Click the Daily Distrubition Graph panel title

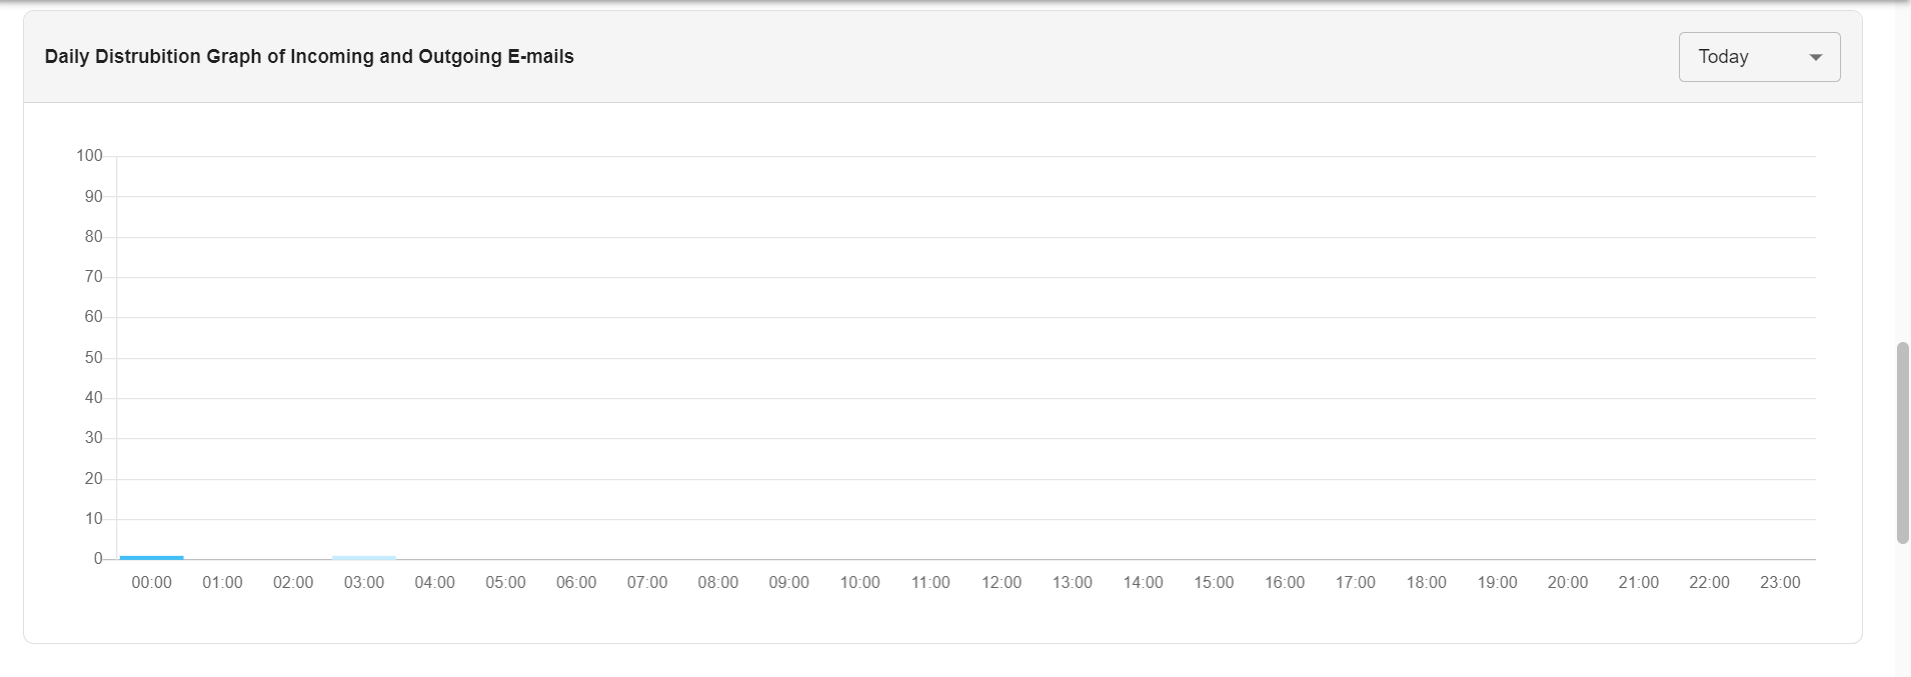[309, 57]
